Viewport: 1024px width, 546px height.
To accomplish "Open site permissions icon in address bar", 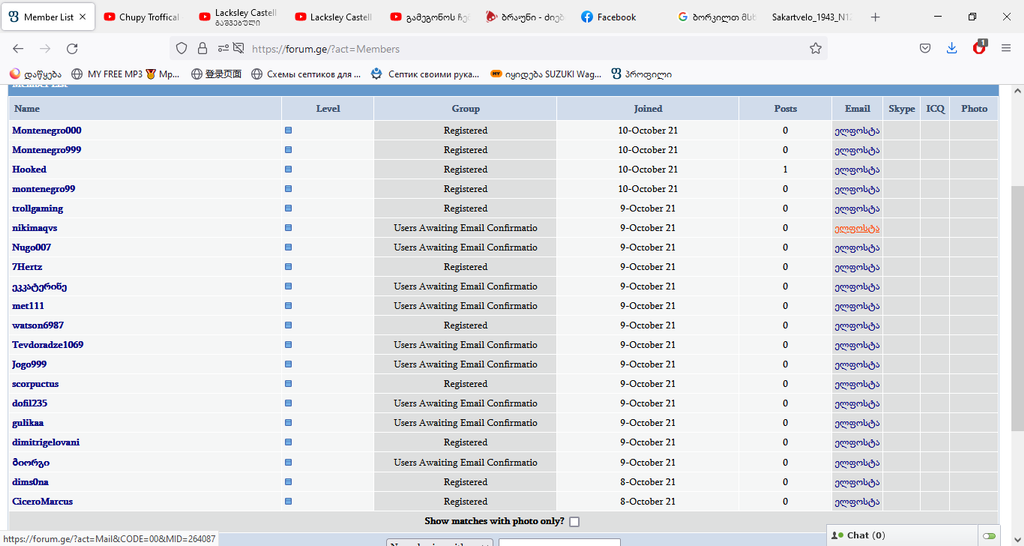I will 223,48.
